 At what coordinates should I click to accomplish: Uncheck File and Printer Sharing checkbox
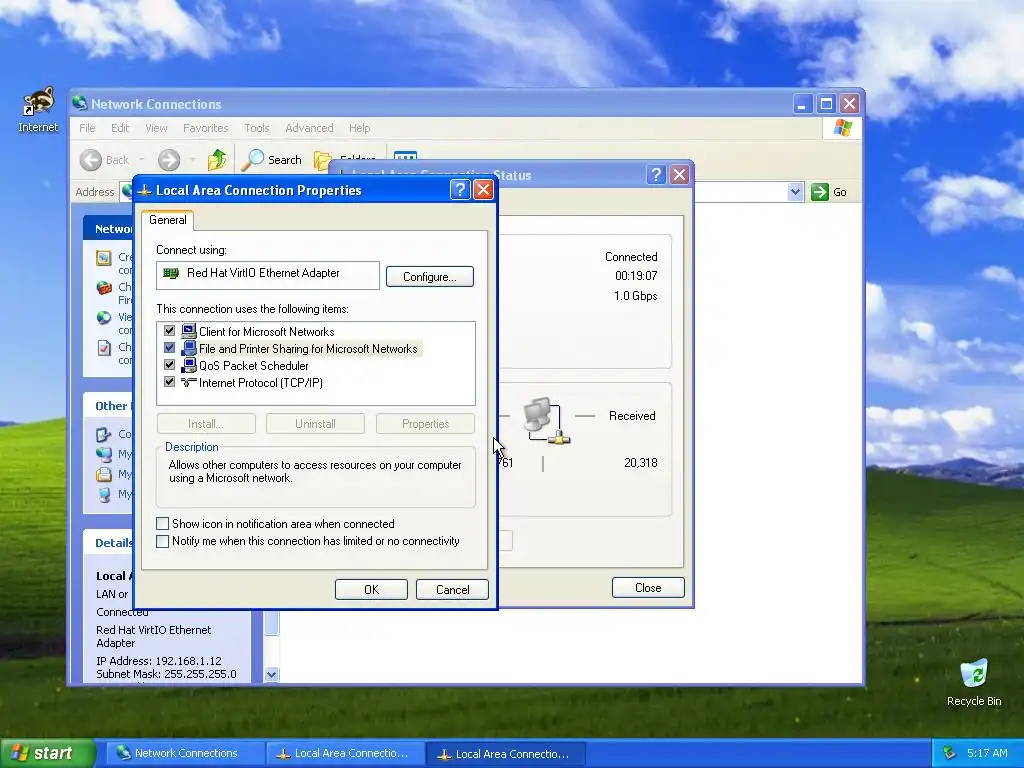click(169, 348)
